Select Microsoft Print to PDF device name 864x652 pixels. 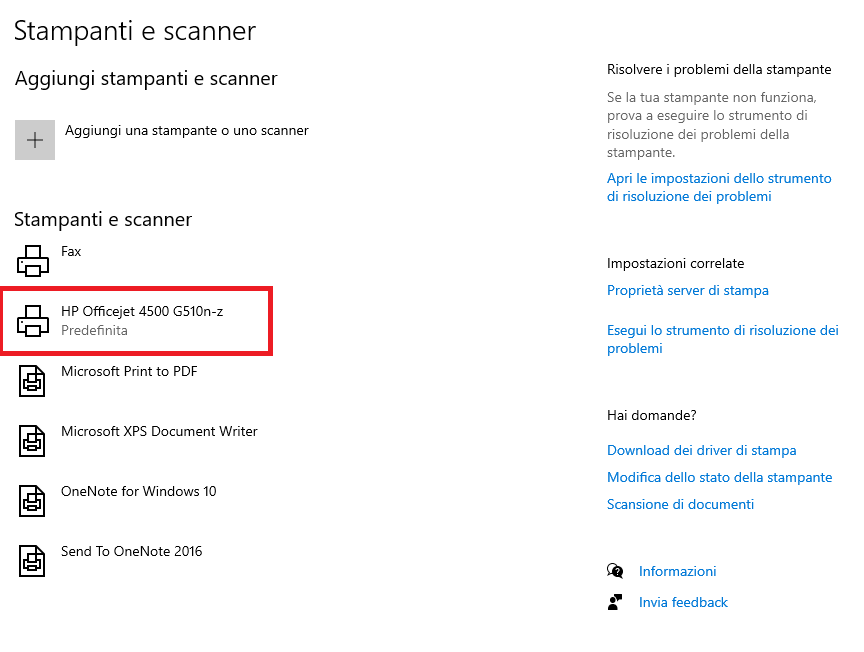[x=129, y=371]
